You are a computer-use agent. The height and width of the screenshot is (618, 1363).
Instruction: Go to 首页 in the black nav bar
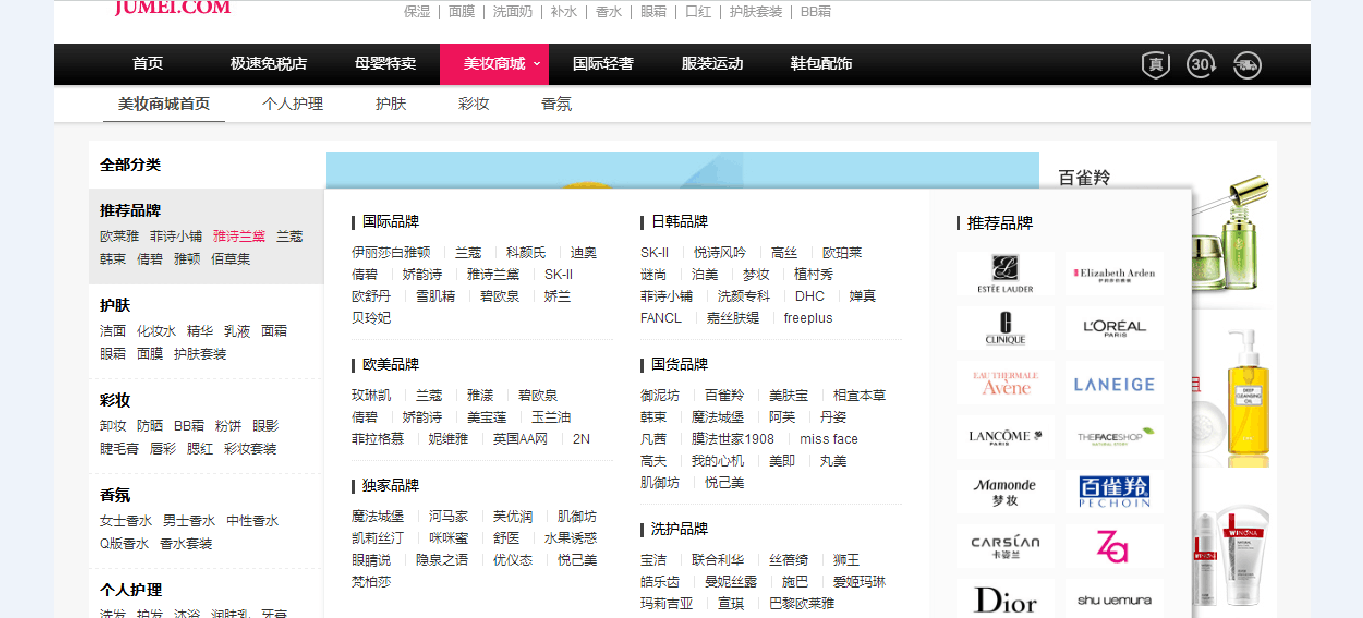pos(148,64)
